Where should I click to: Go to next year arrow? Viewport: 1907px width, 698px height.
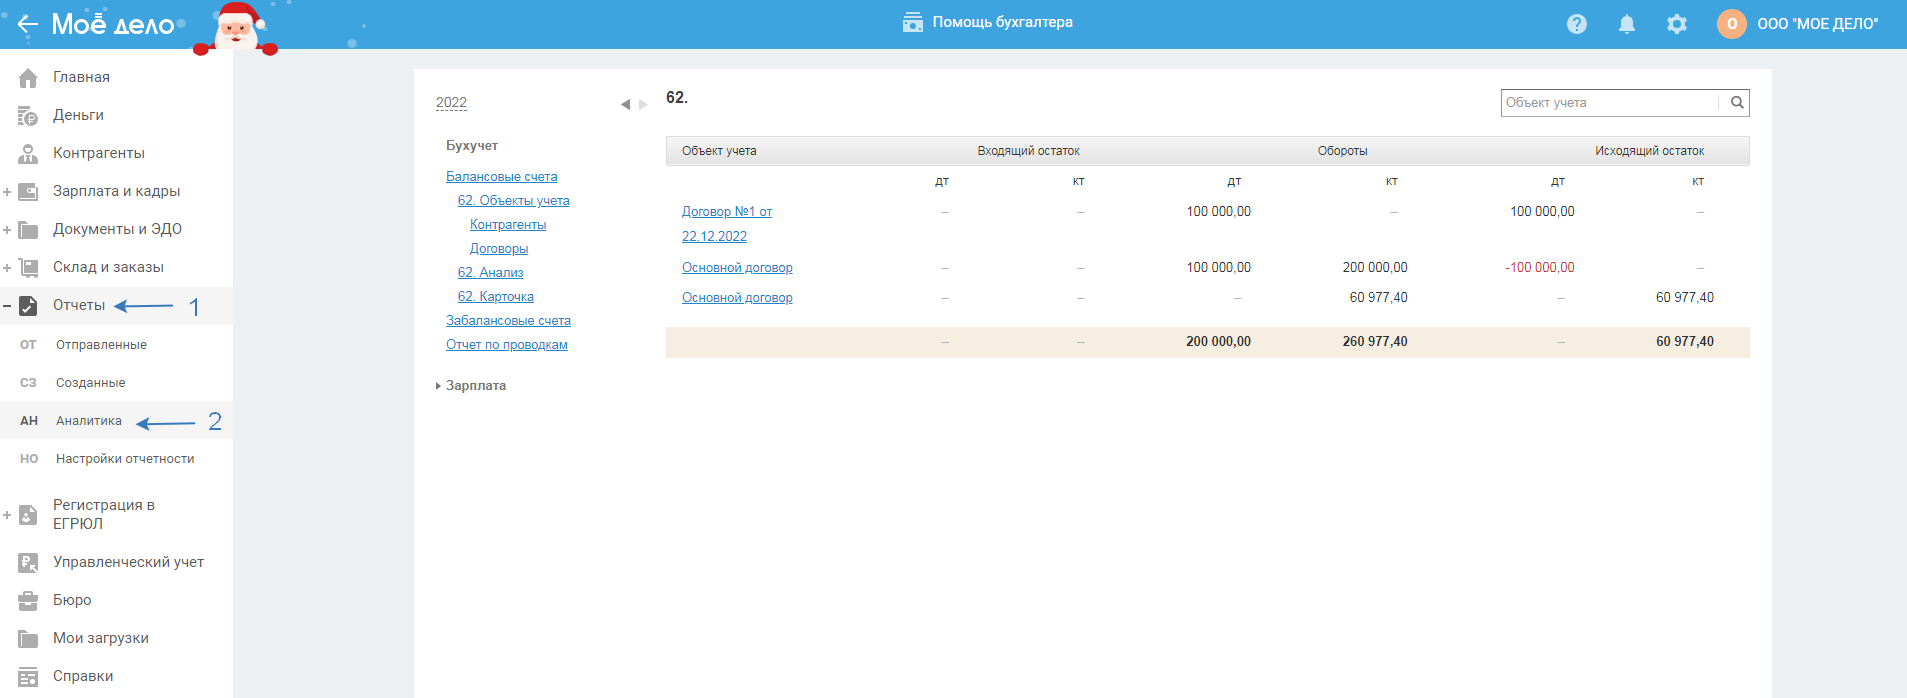click(643, 104)
